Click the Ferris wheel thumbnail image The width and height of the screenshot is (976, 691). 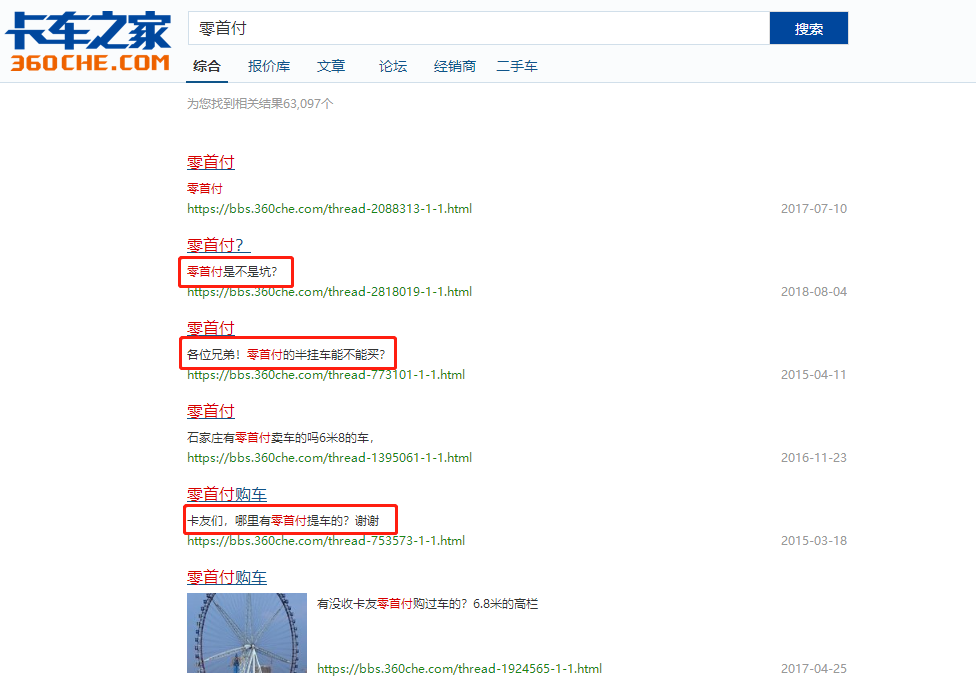tap(247, 632)
